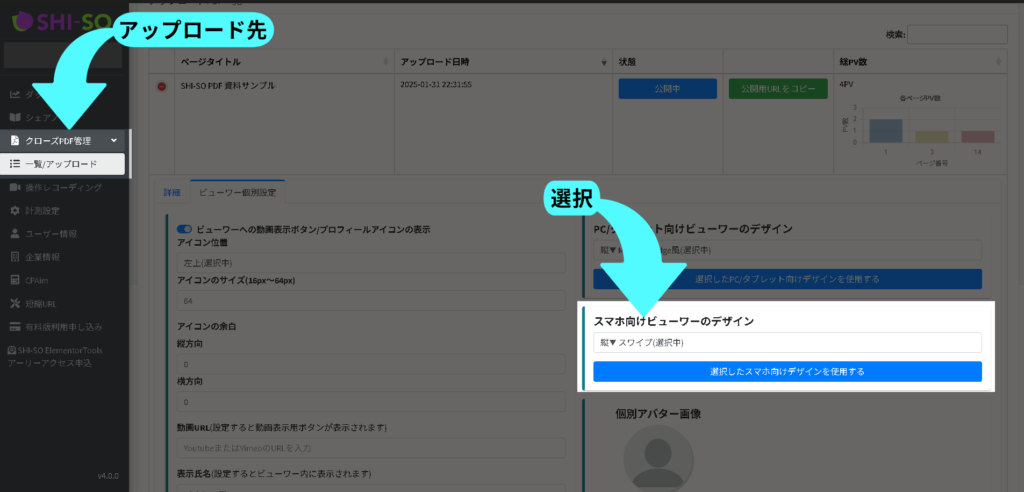Open the PC/タブレット向け design dropdown

[787, 250]
